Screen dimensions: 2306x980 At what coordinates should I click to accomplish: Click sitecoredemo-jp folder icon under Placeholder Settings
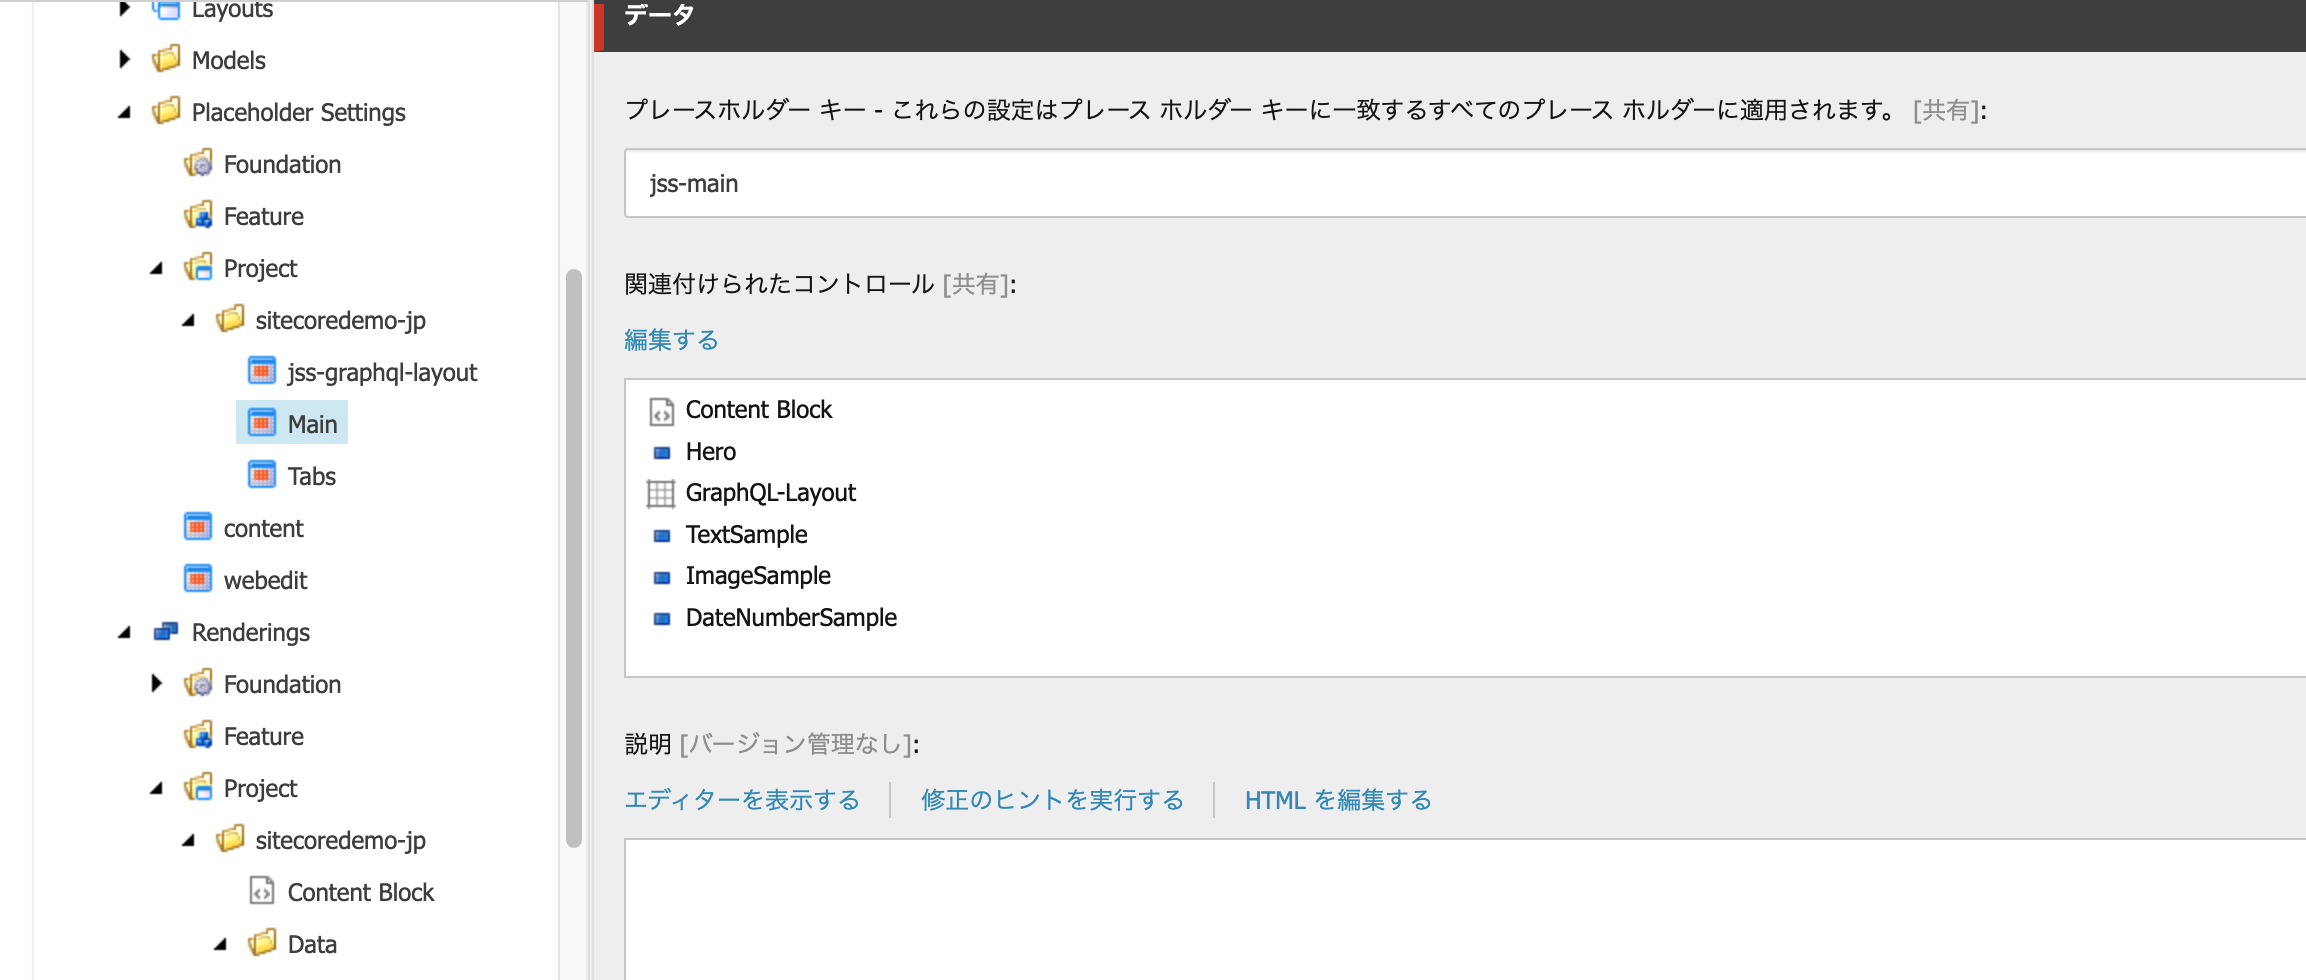click(x=230, y=319)
